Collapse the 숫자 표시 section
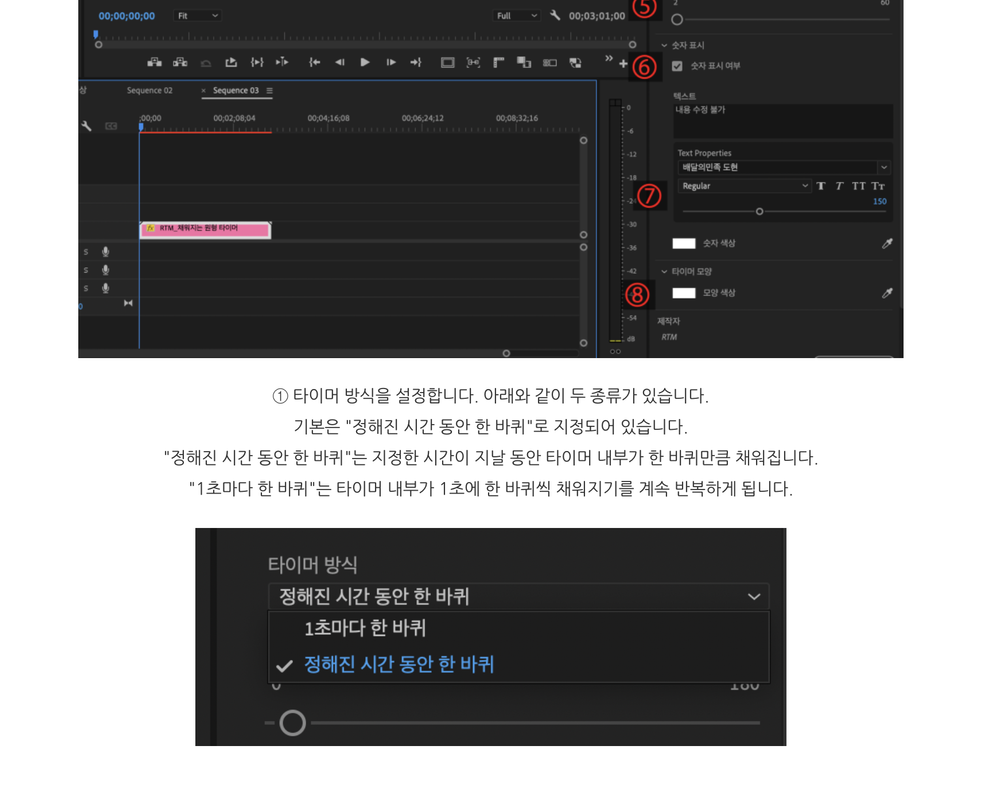This screenshot has height=800, width=991. [x=664, y=45]
